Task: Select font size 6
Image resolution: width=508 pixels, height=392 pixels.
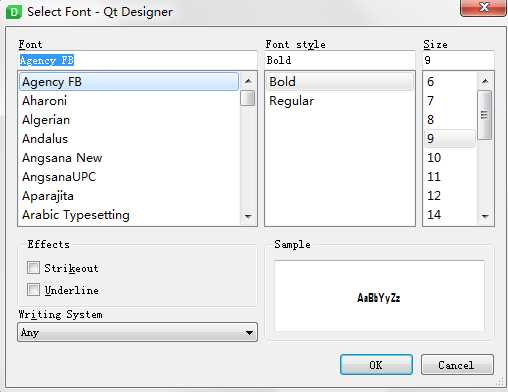Action: coord(450,82)
